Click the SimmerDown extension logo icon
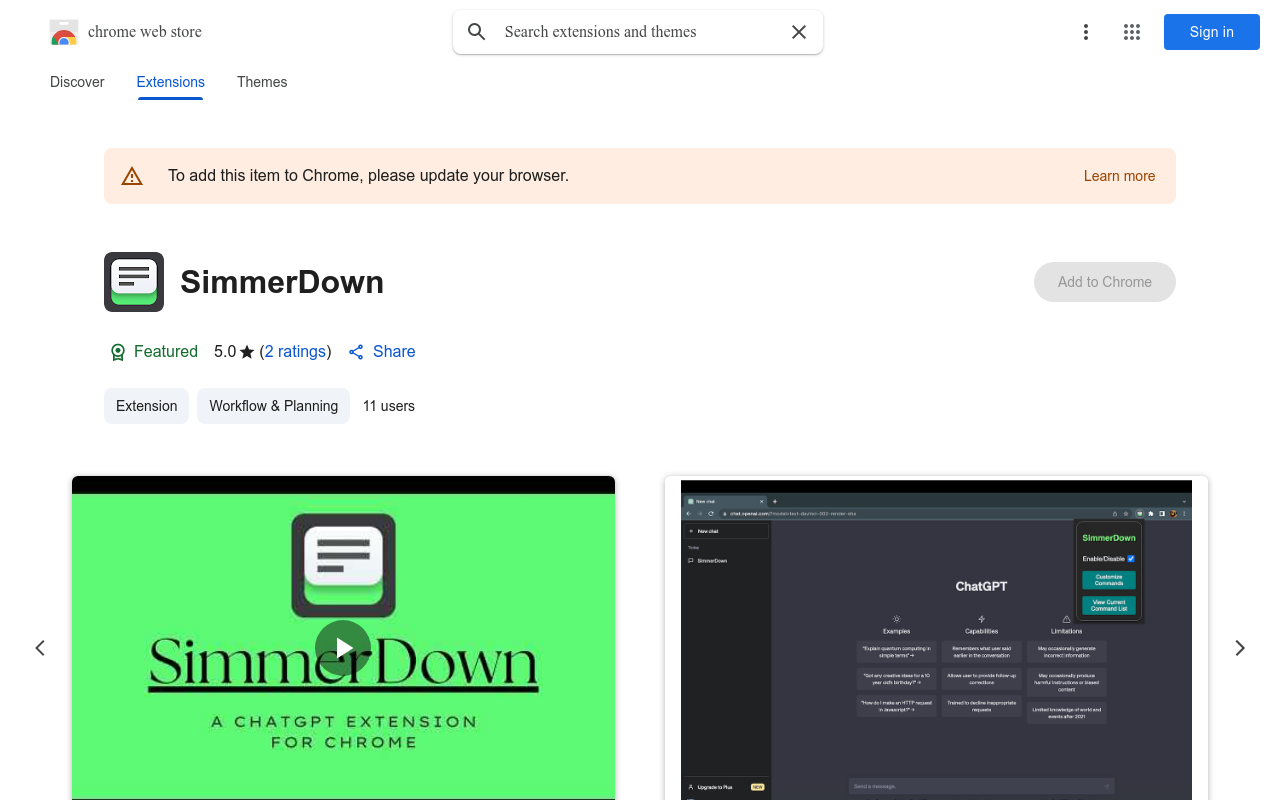 coord(133,281)
